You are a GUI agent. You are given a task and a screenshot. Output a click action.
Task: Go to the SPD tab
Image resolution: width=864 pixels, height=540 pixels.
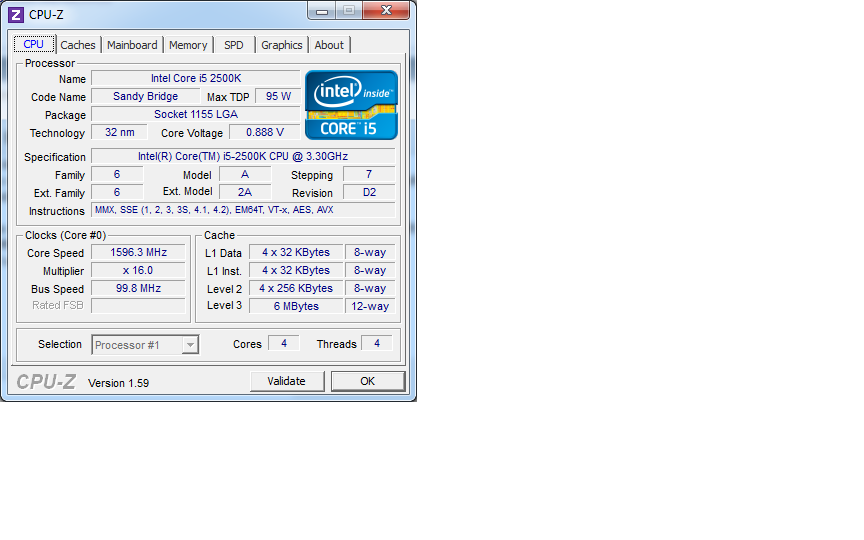tap(234, 45)
